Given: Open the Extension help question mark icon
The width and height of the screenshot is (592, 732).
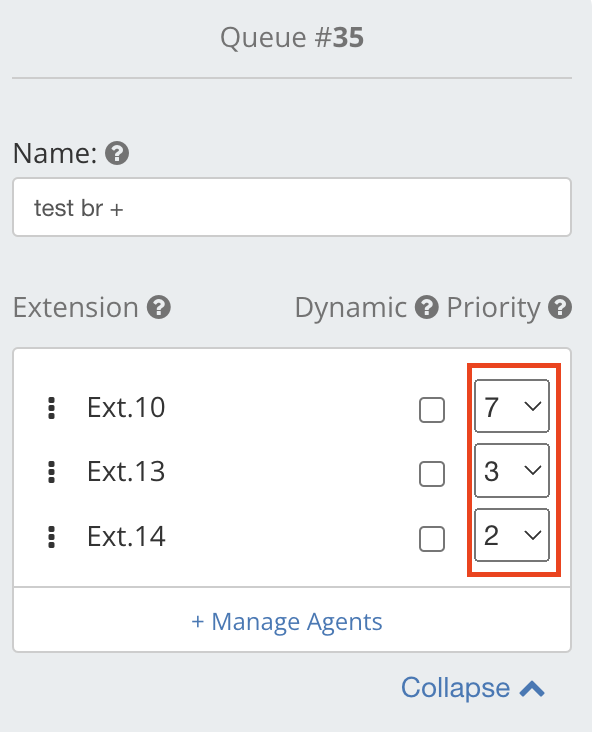Looking at the screenshot, I should click(x=159, y=308).
